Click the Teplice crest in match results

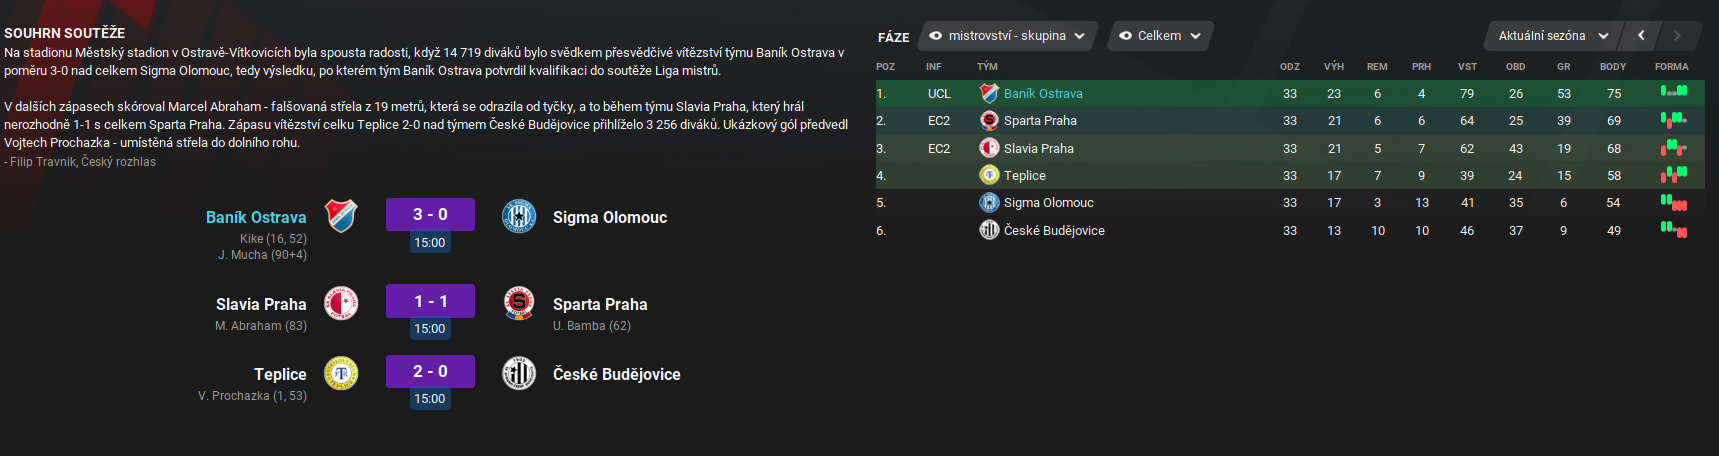341,373
